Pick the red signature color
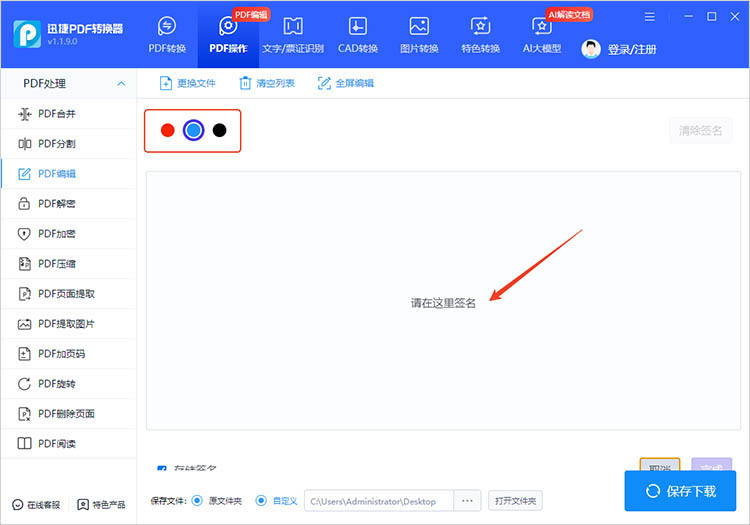This screenshot has height=525, width=750. 167,130
